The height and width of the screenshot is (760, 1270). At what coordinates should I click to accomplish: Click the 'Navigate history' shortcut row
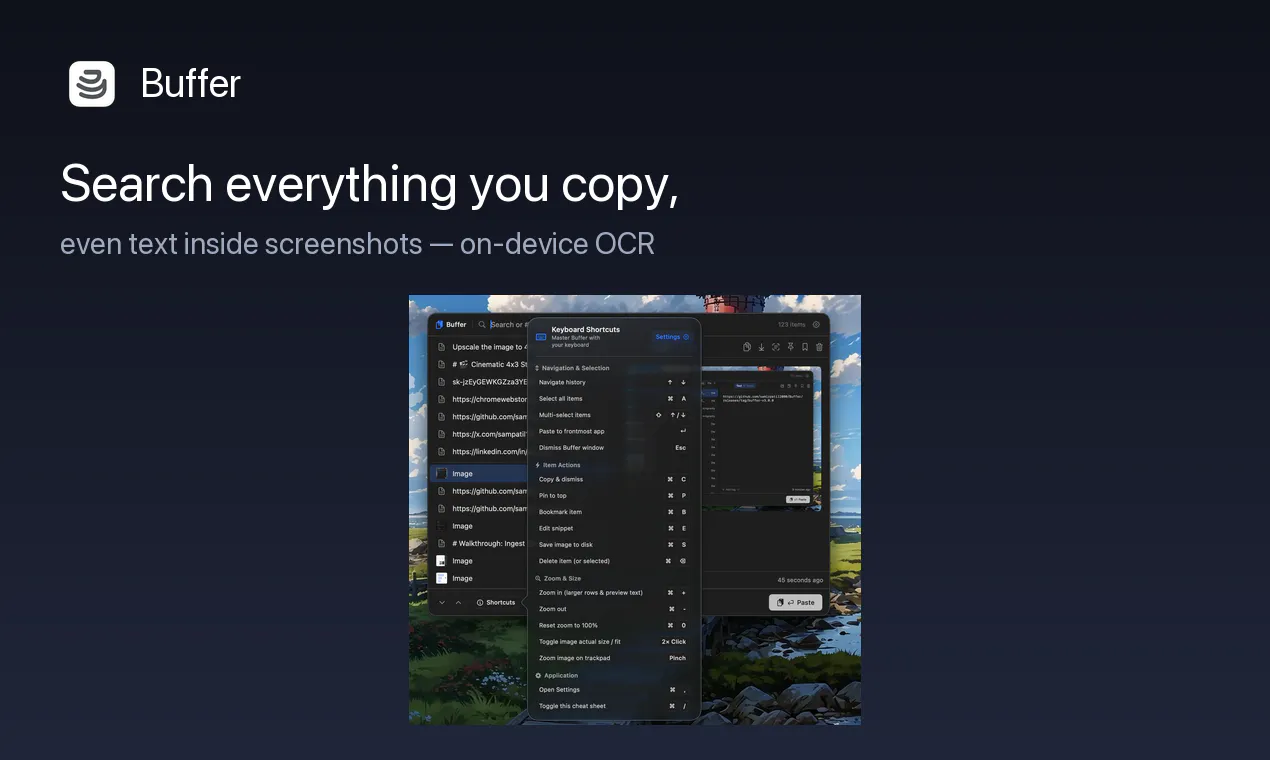[x=613, y=382]
